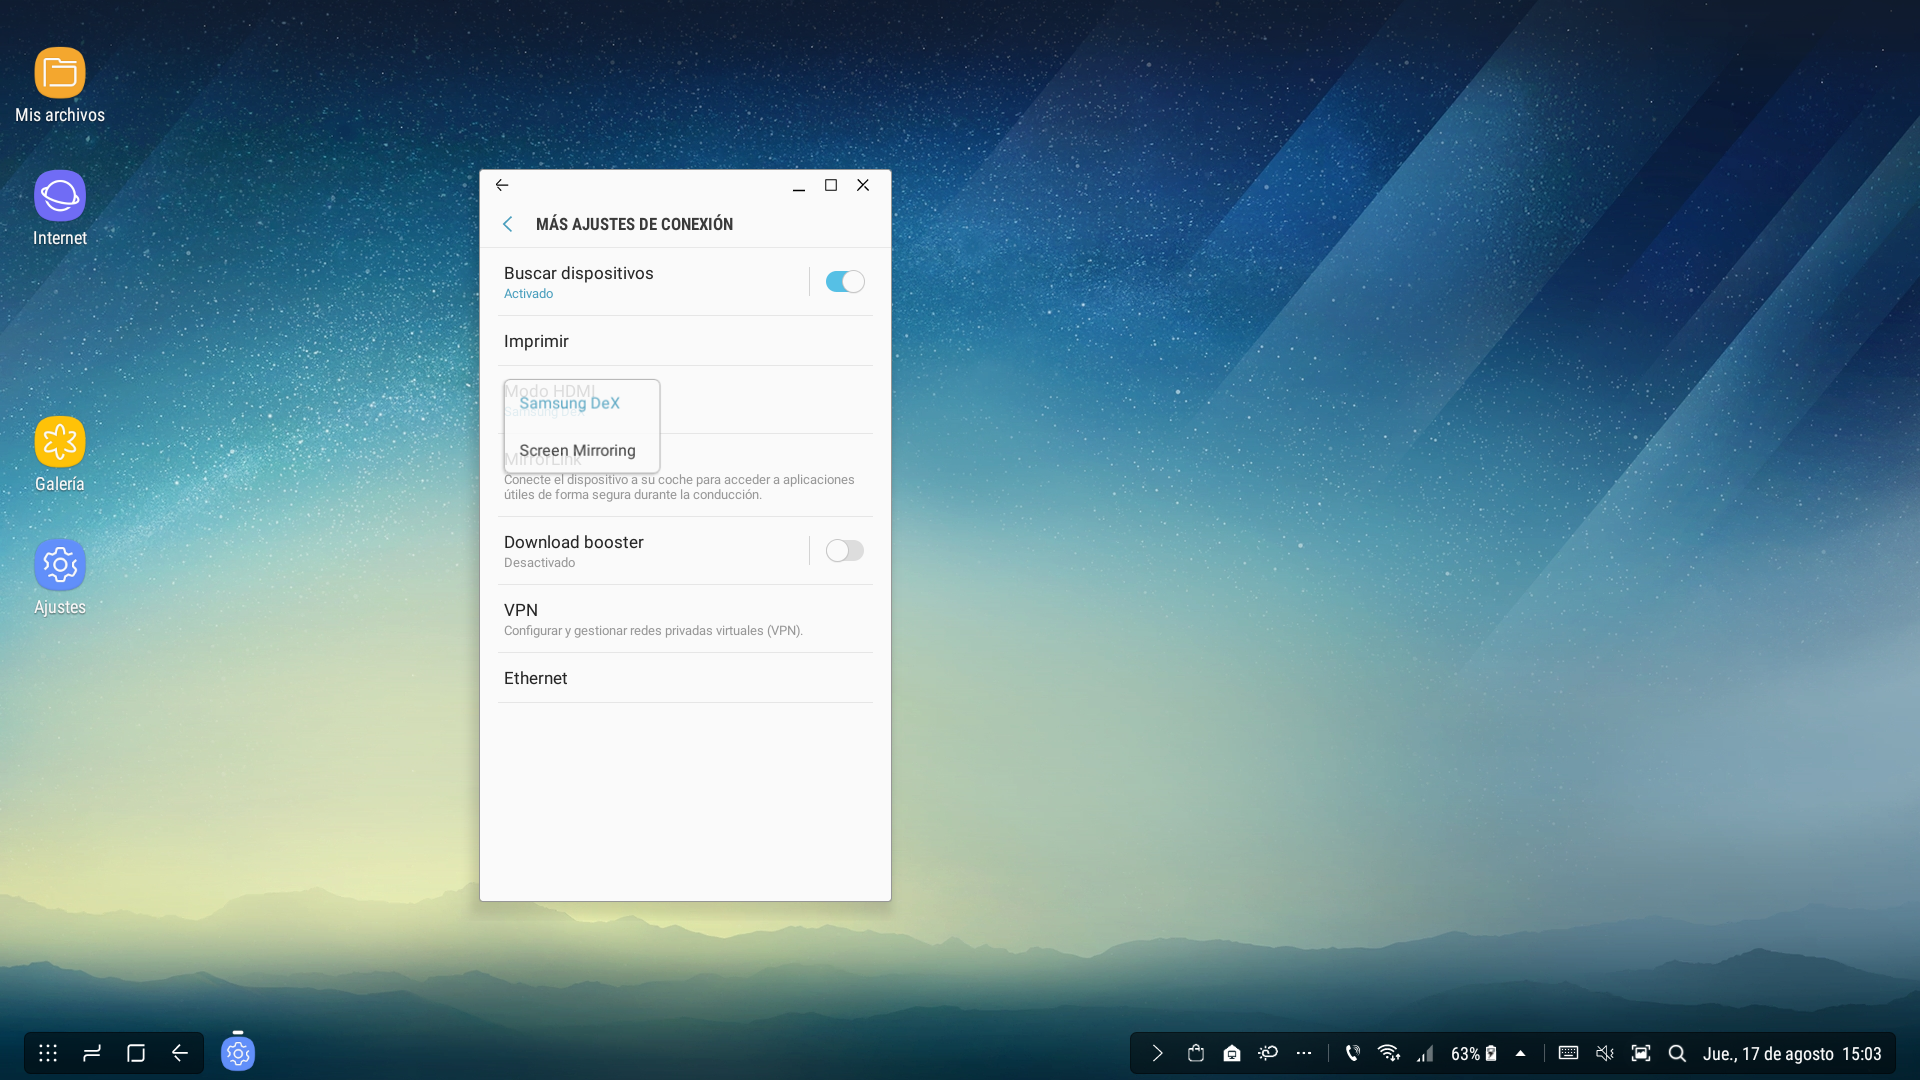
Task: Click the shopping bag tray icon
Action: [x=1195, y=1053]
